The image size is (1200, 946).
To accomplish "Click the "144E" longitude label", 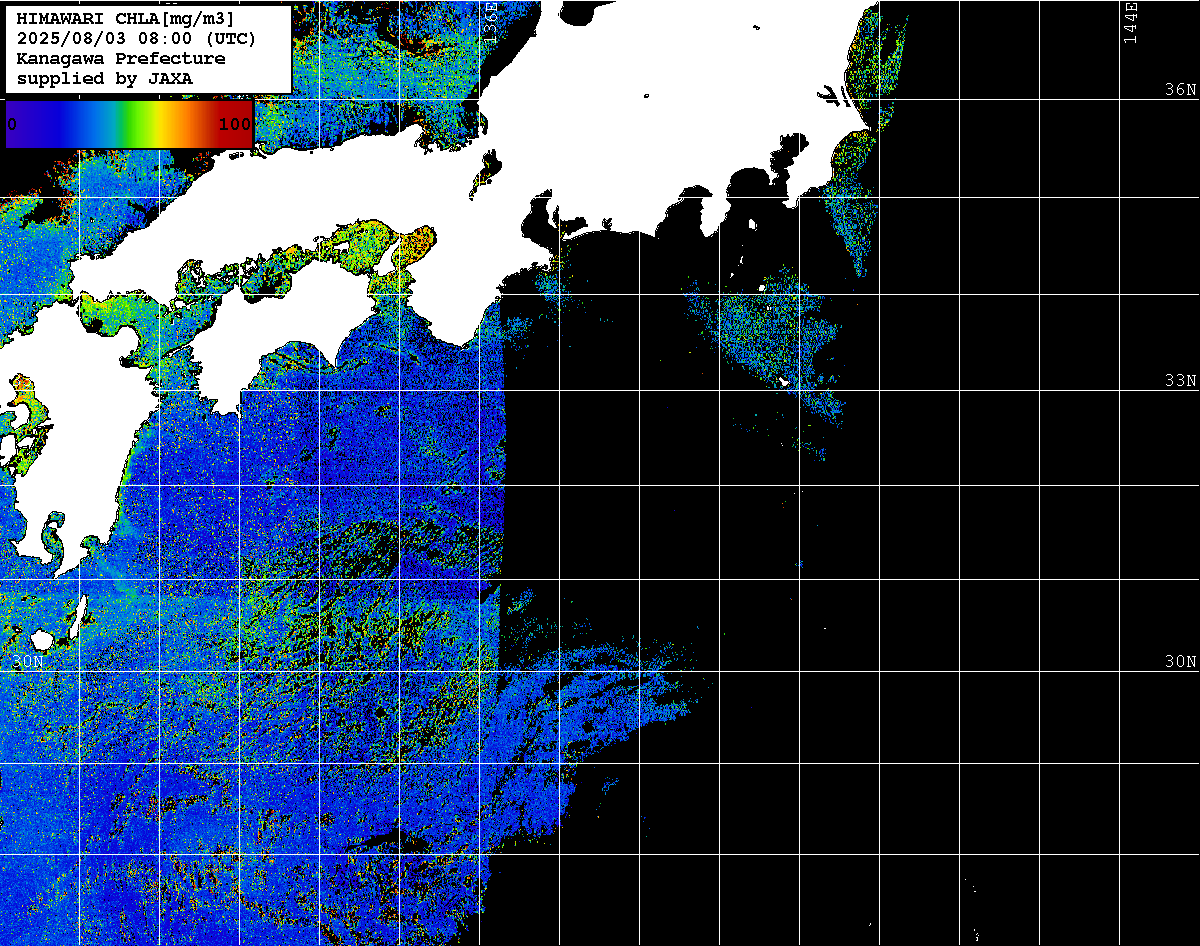I will coord(1130,22).
